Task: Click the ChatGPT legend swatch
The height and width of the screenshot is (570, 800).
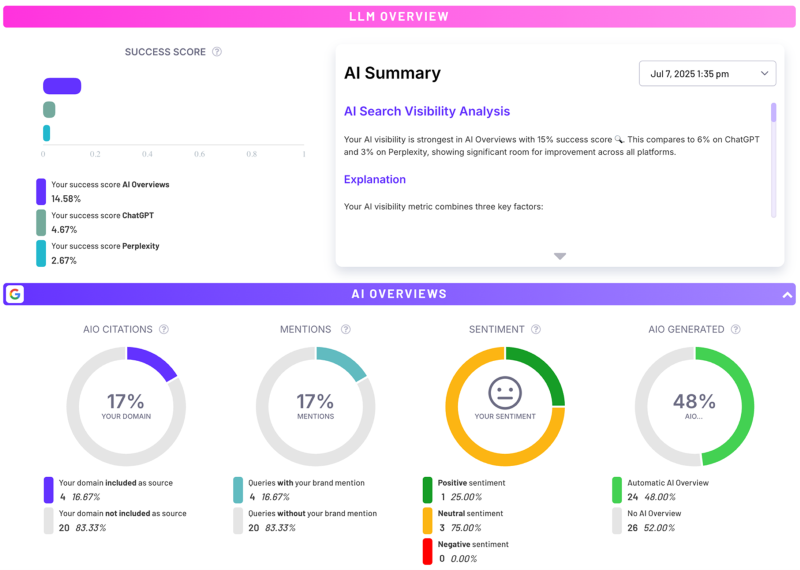Action: click(41, 222)
